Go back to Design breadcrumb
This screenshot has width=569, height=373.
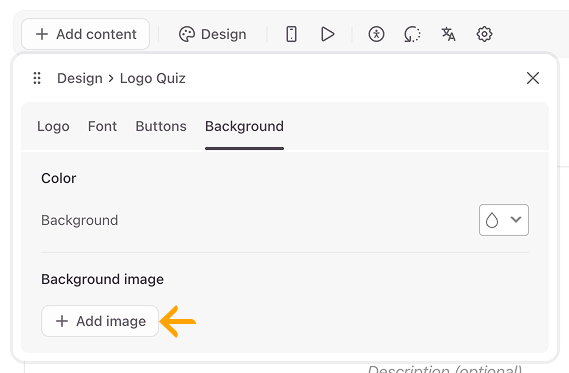(x=80, y=78)
